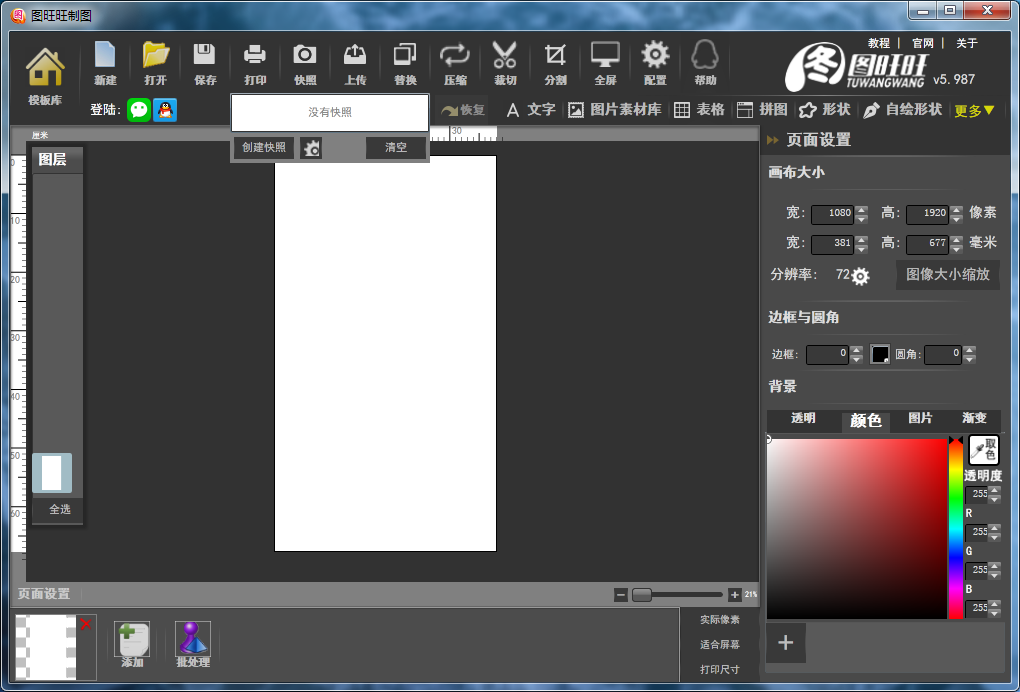Adjust the canvas zoom slider handle

[642, 594]
